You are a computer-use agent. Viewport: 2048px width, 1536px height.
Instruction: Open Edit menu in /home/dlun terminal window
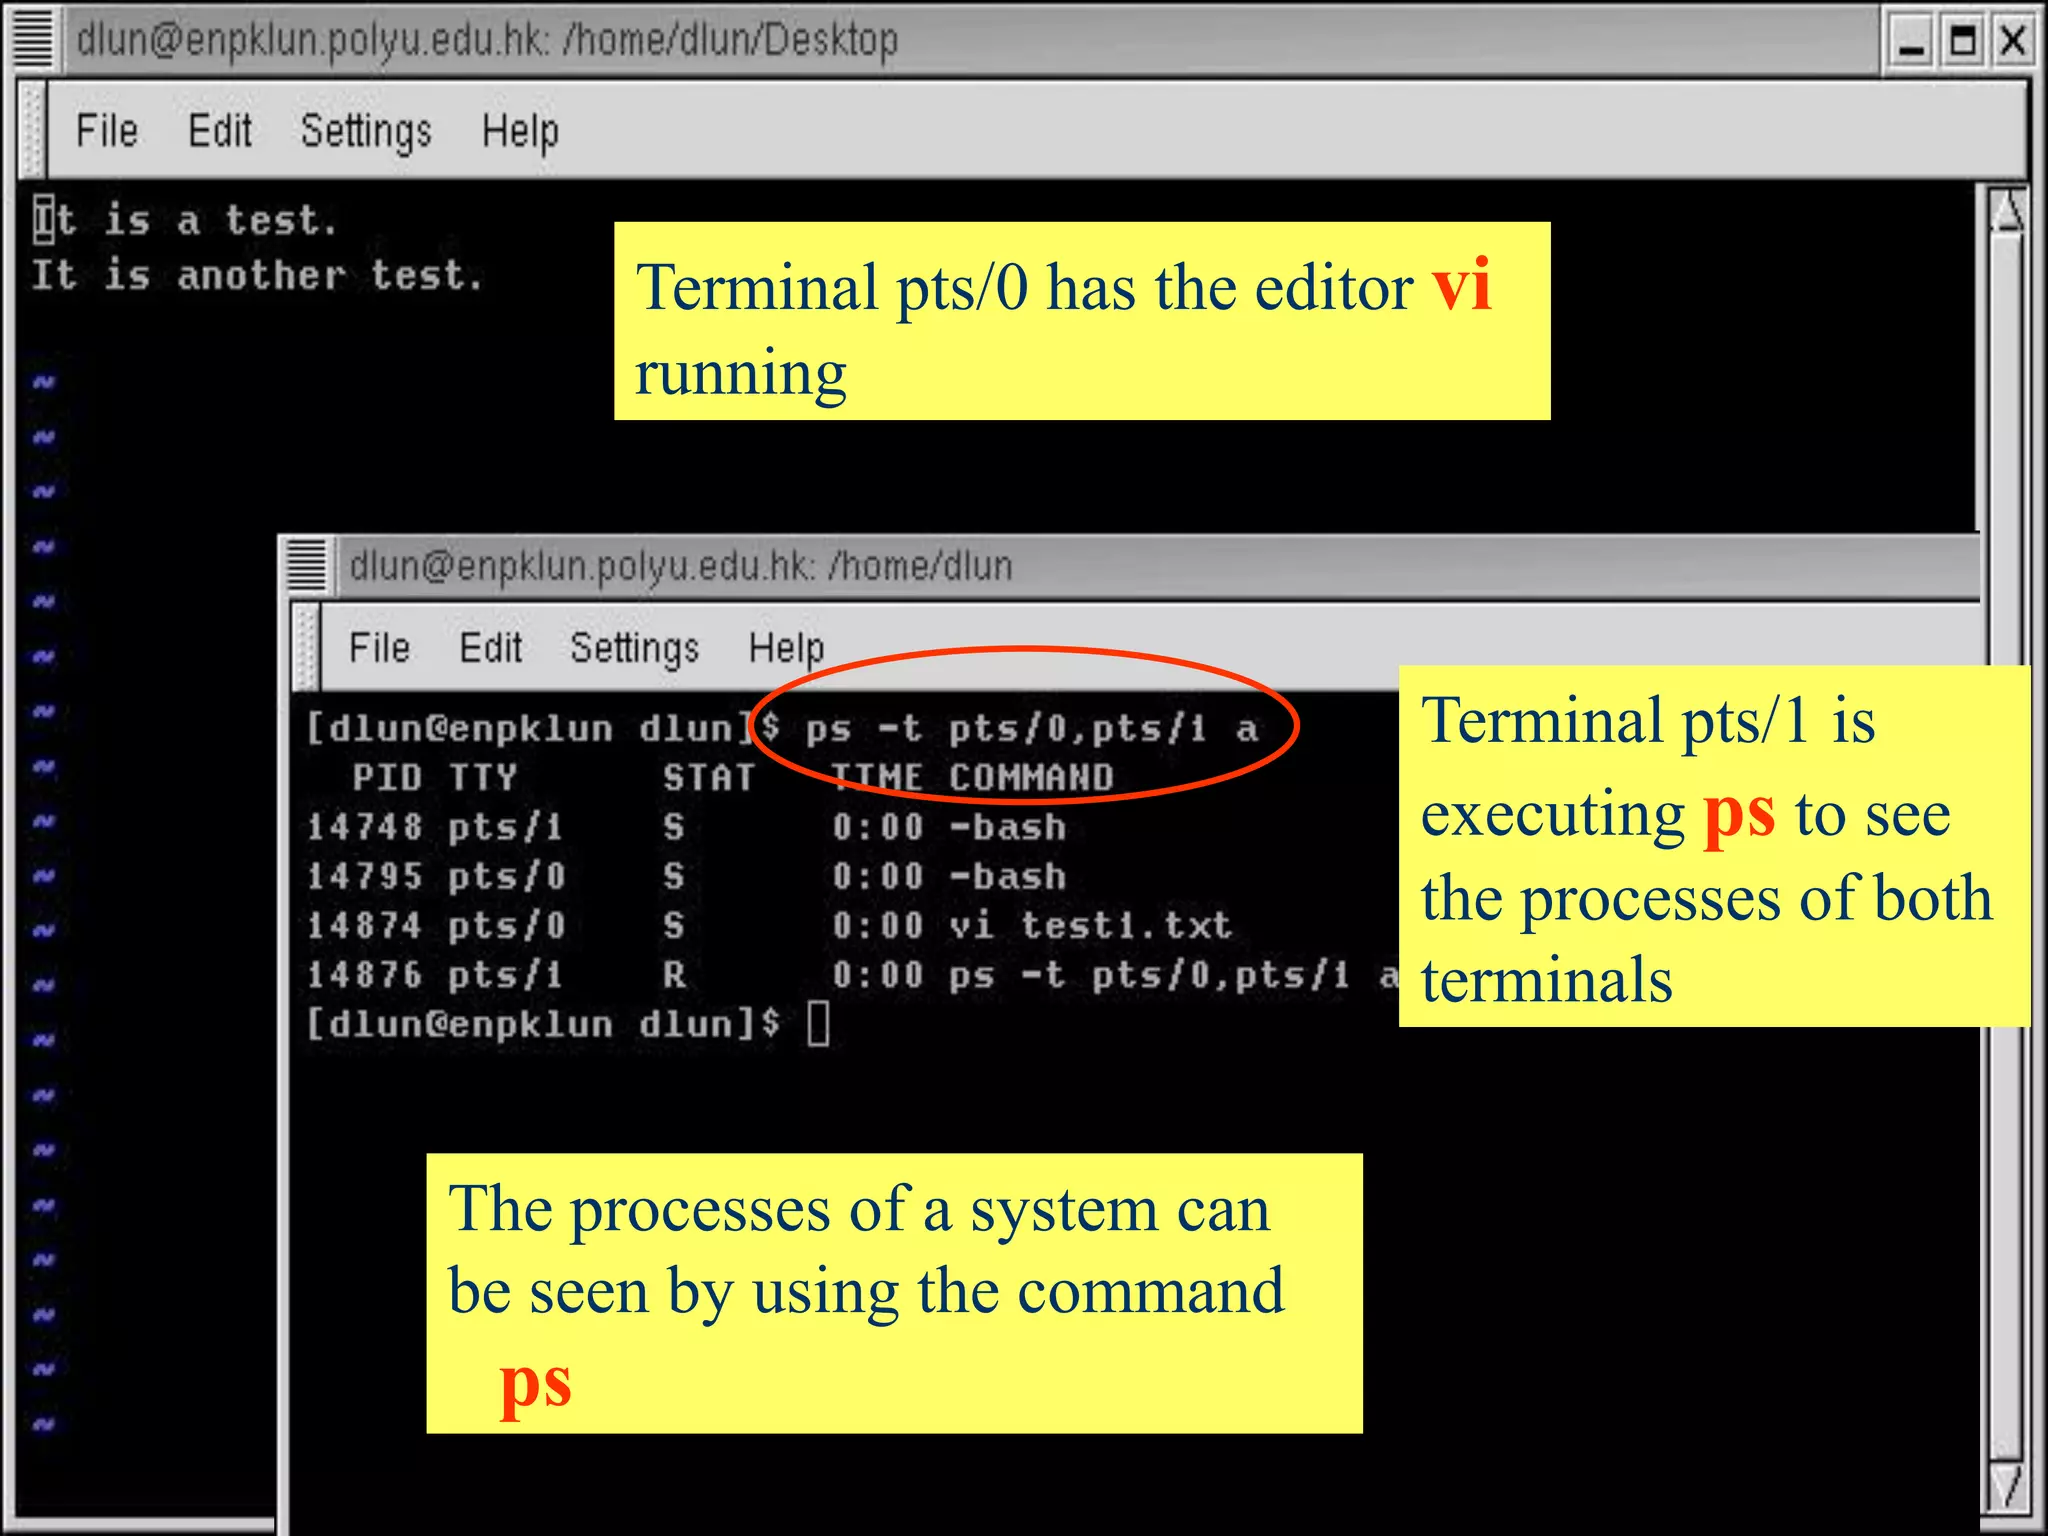pos(490,648)
